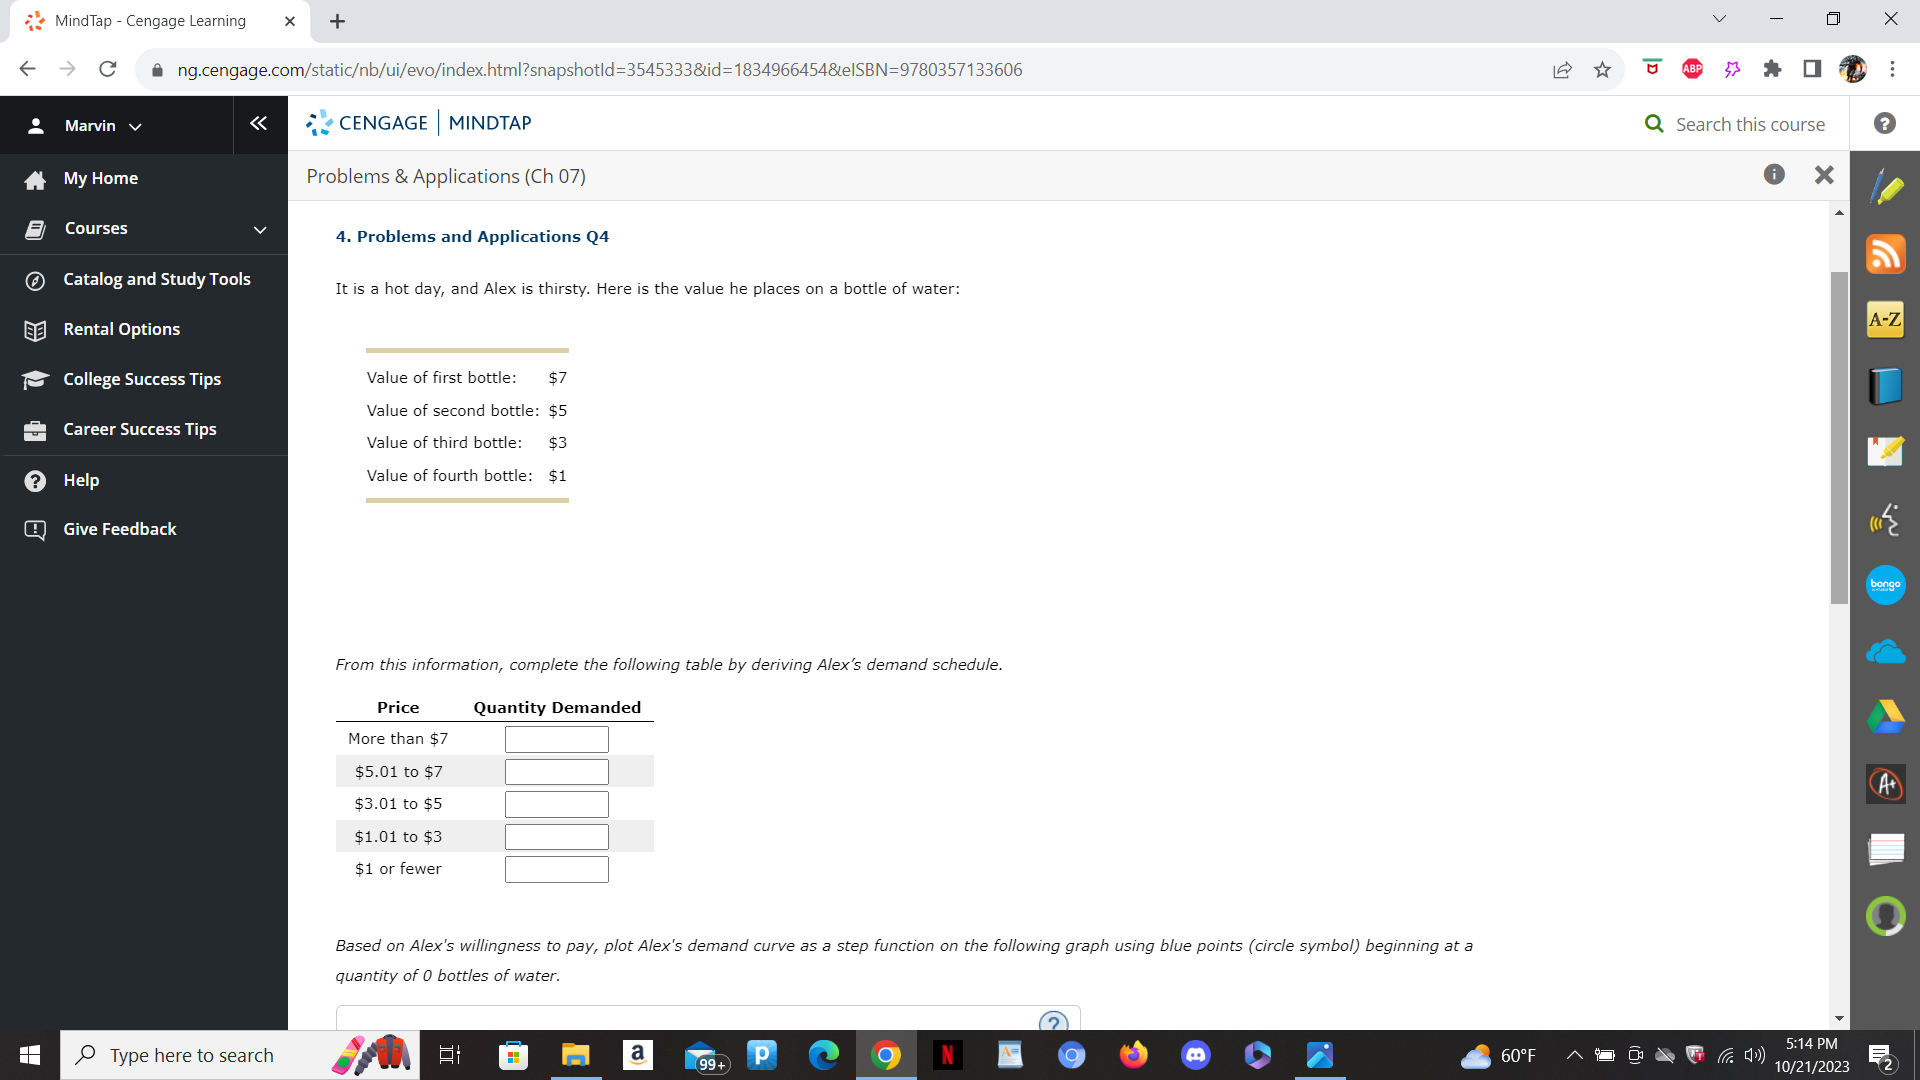
Task: Open the Bongo app in the sidebar
Action: pyautogui.click(x=1886, y=585)
